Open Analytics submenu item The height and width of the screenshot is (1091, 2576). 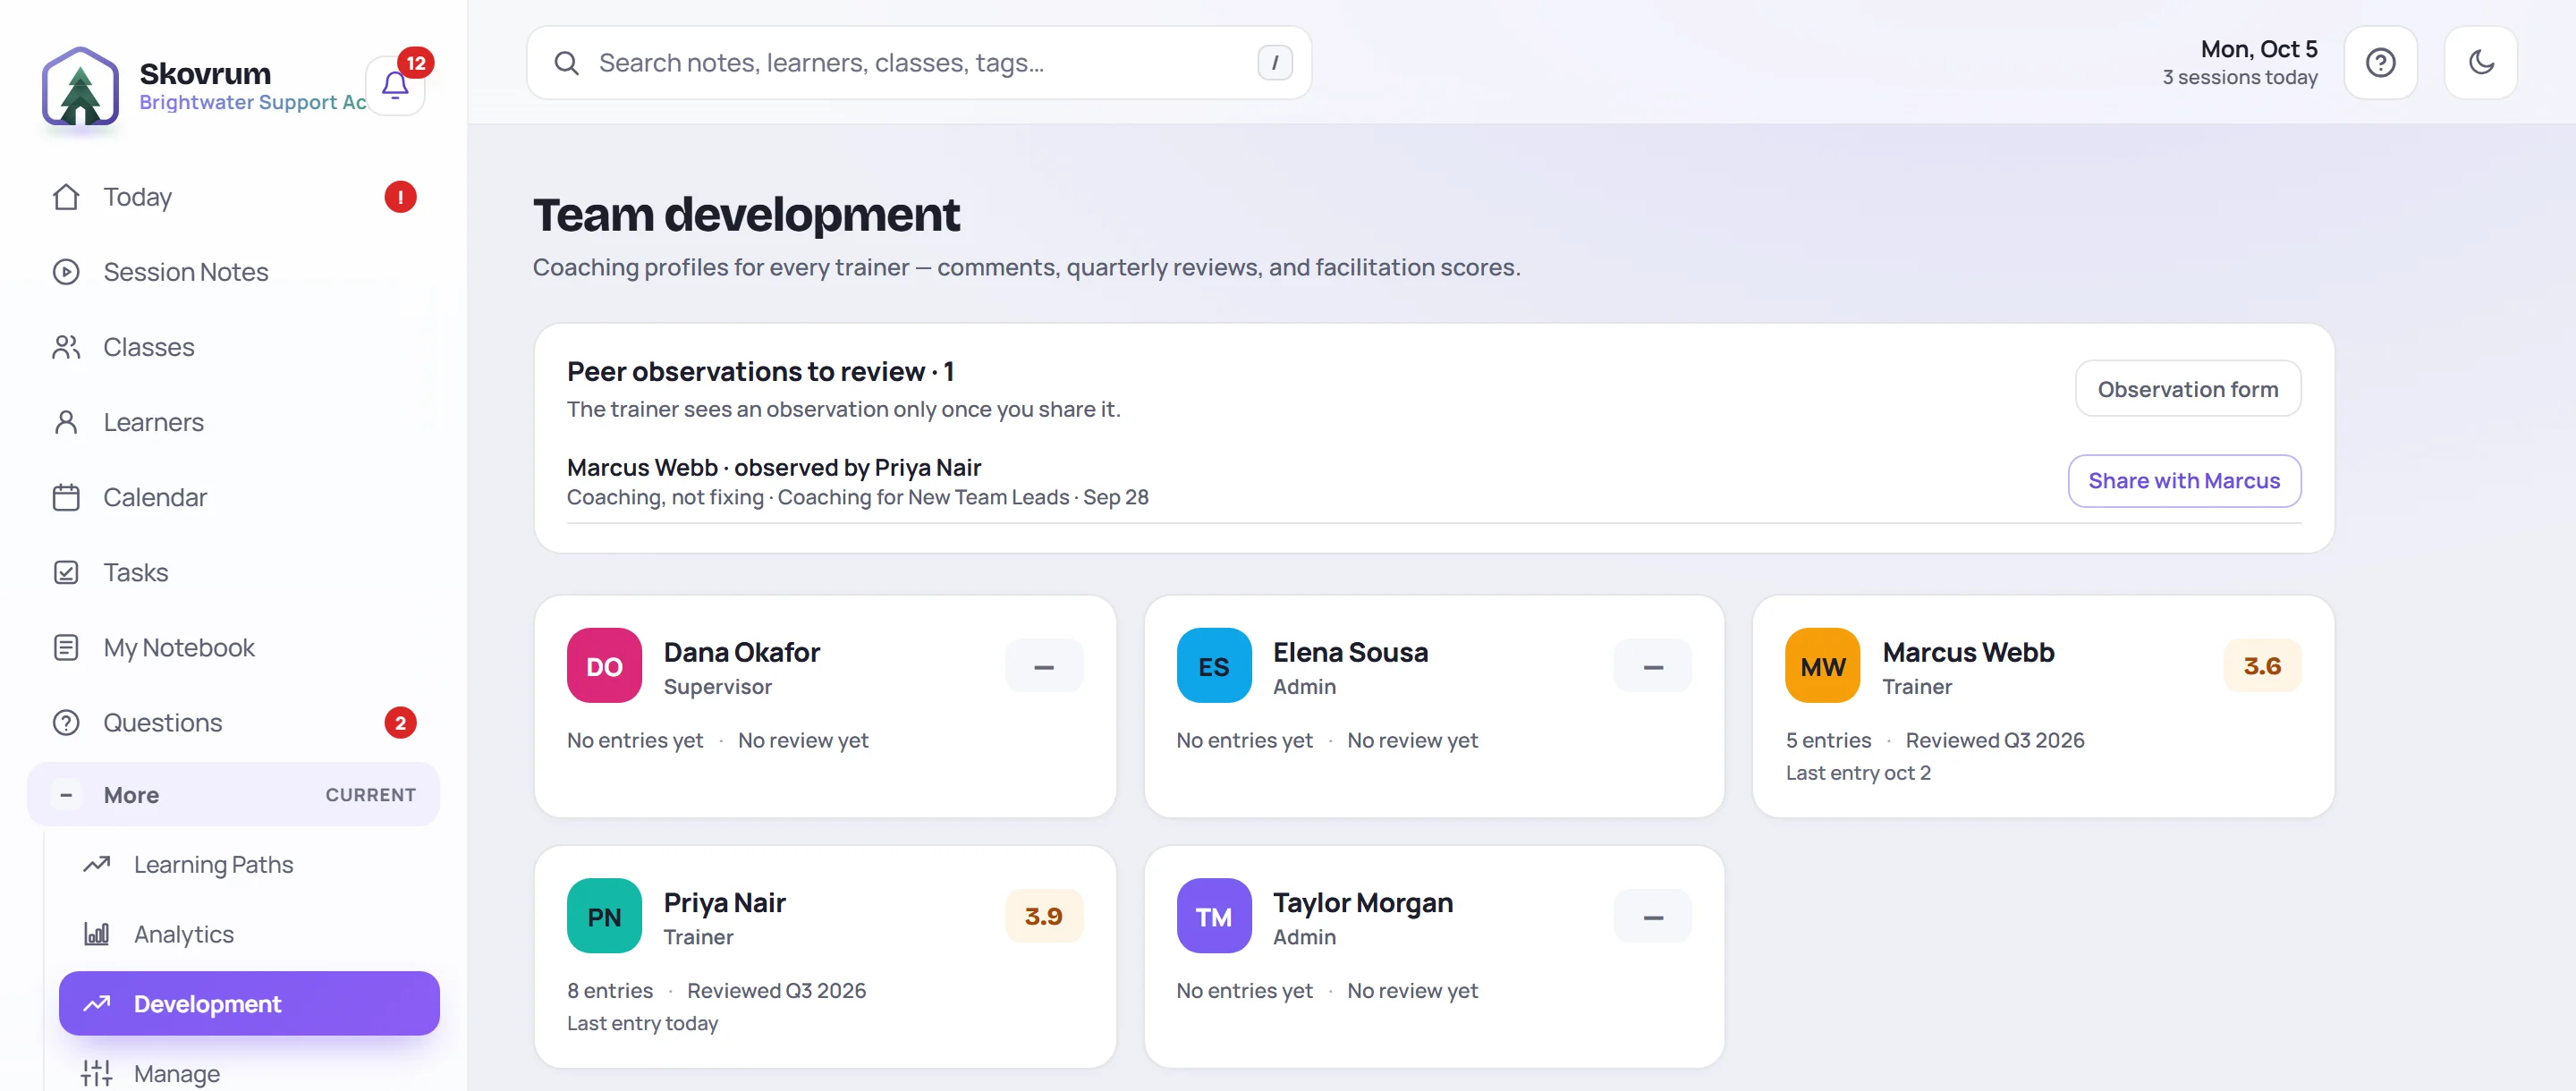[x=249, y=934]
